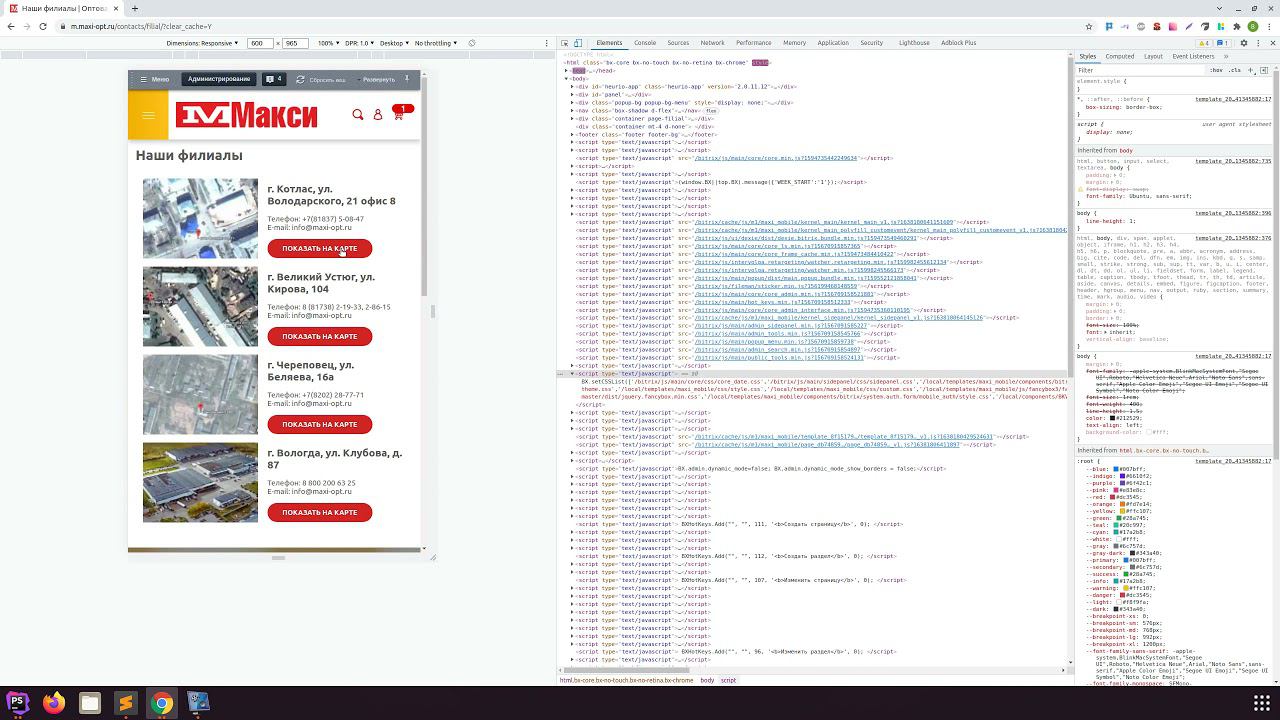Screen dimensions: 1280x720
Task: Open the DevTools three-dot customize menu
Action: pos(1256,43)
